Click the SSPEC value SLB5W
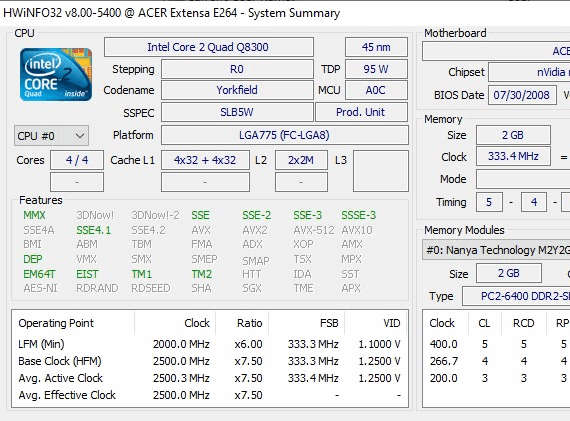This screenshot has height=421, width=570. click(237, 112)
